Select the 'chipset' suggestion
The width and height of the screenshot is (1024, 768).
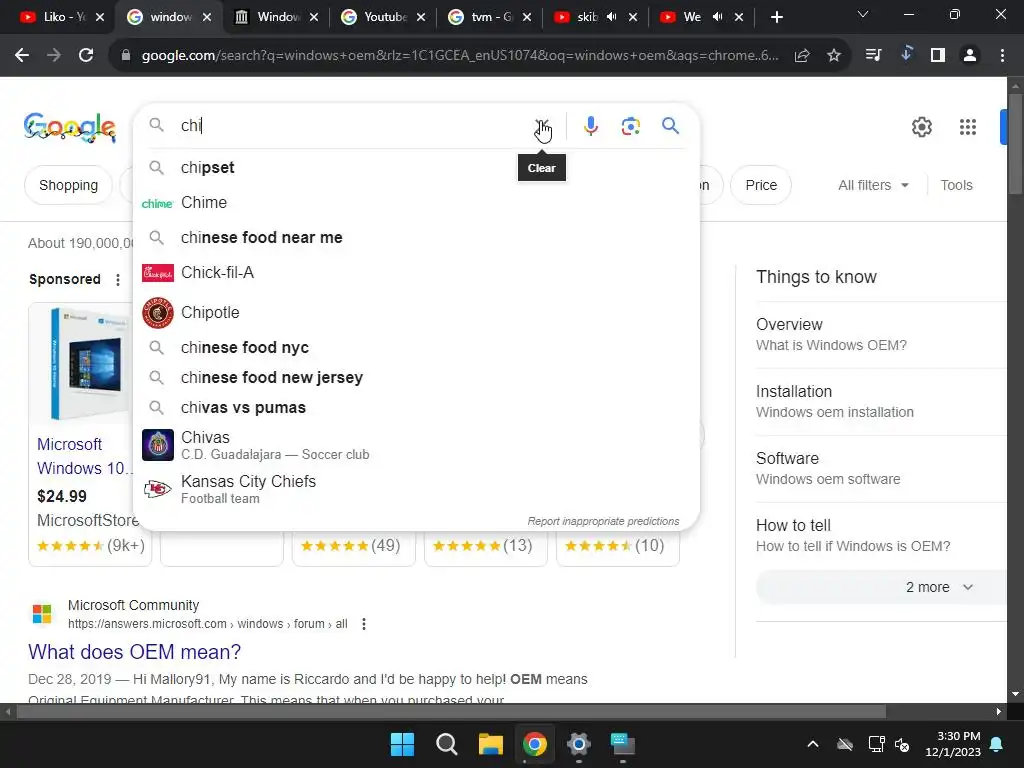[x=416, y=168]
